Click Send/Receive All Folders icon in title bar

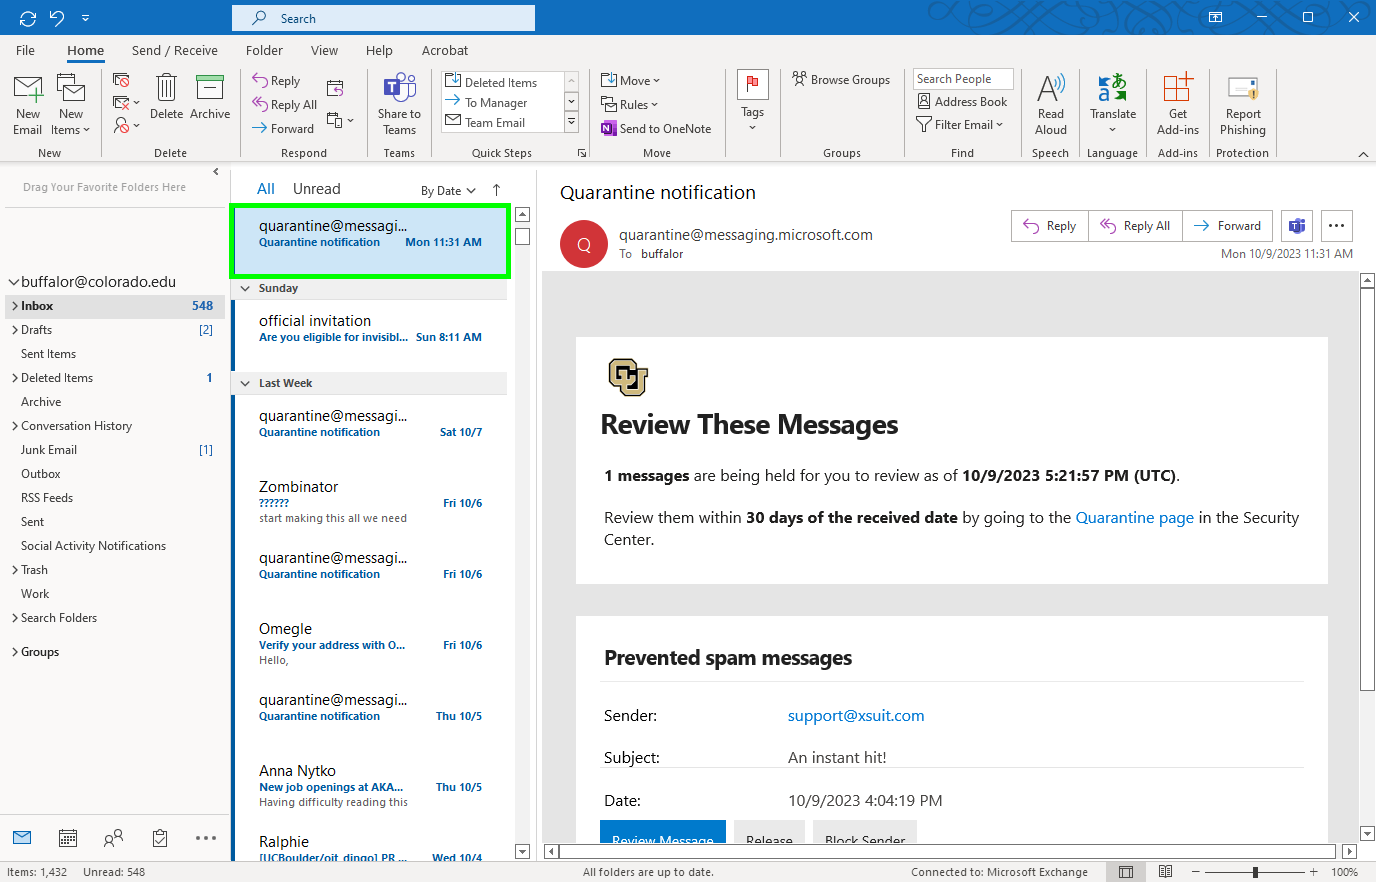click(28, 18)
